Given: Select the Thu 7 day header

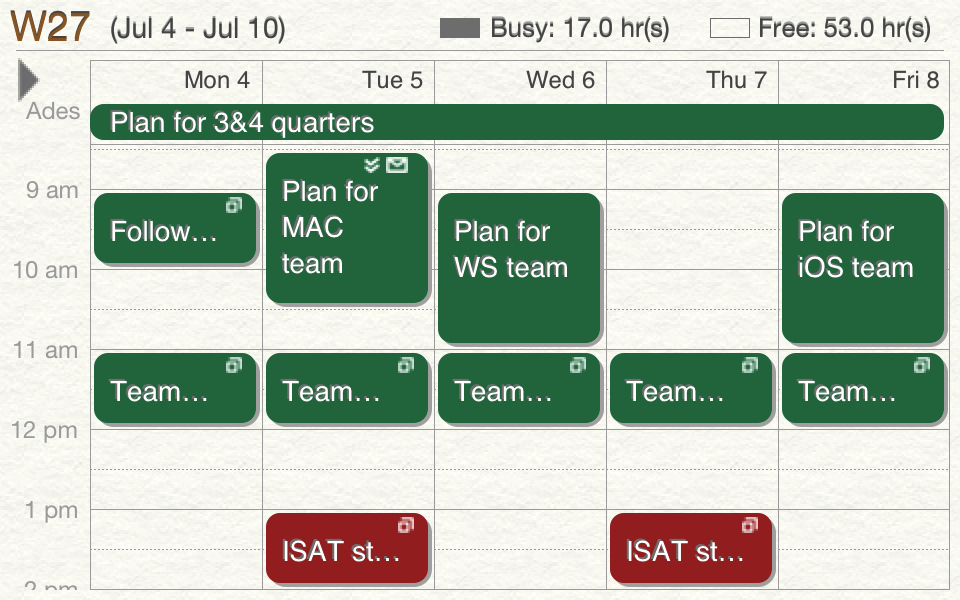Looking at the screenshot, I should [737, 80].
